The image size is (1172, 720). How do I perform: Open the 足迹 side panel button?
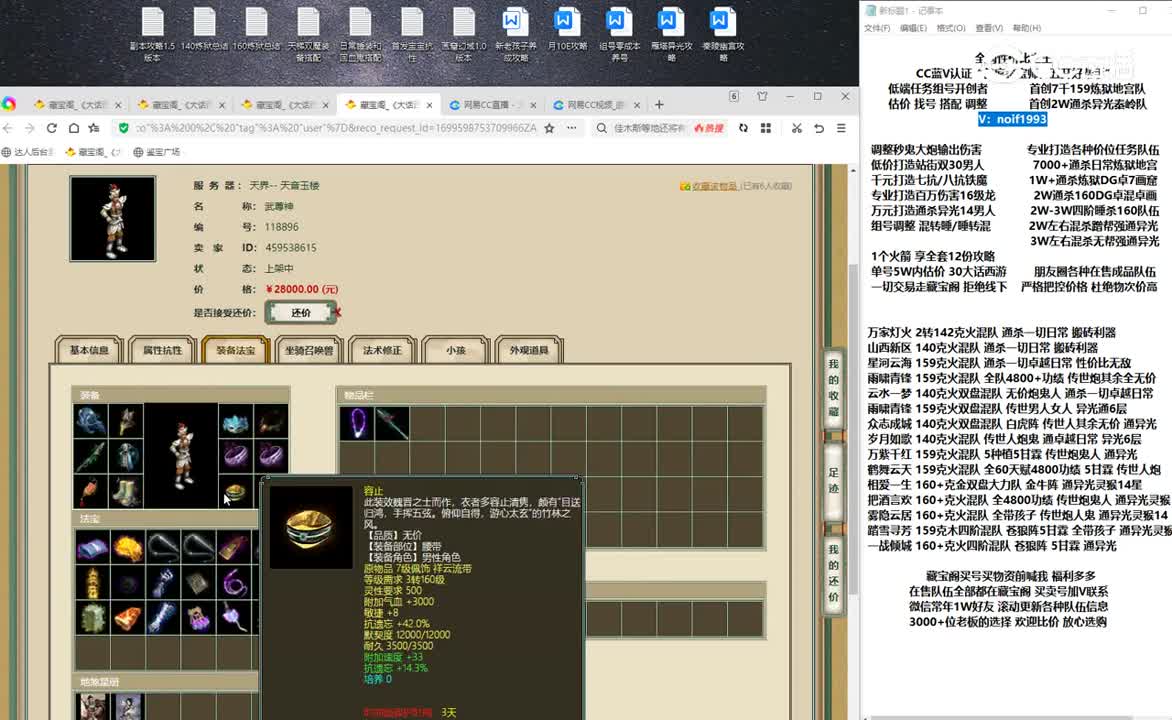[833, 482]
